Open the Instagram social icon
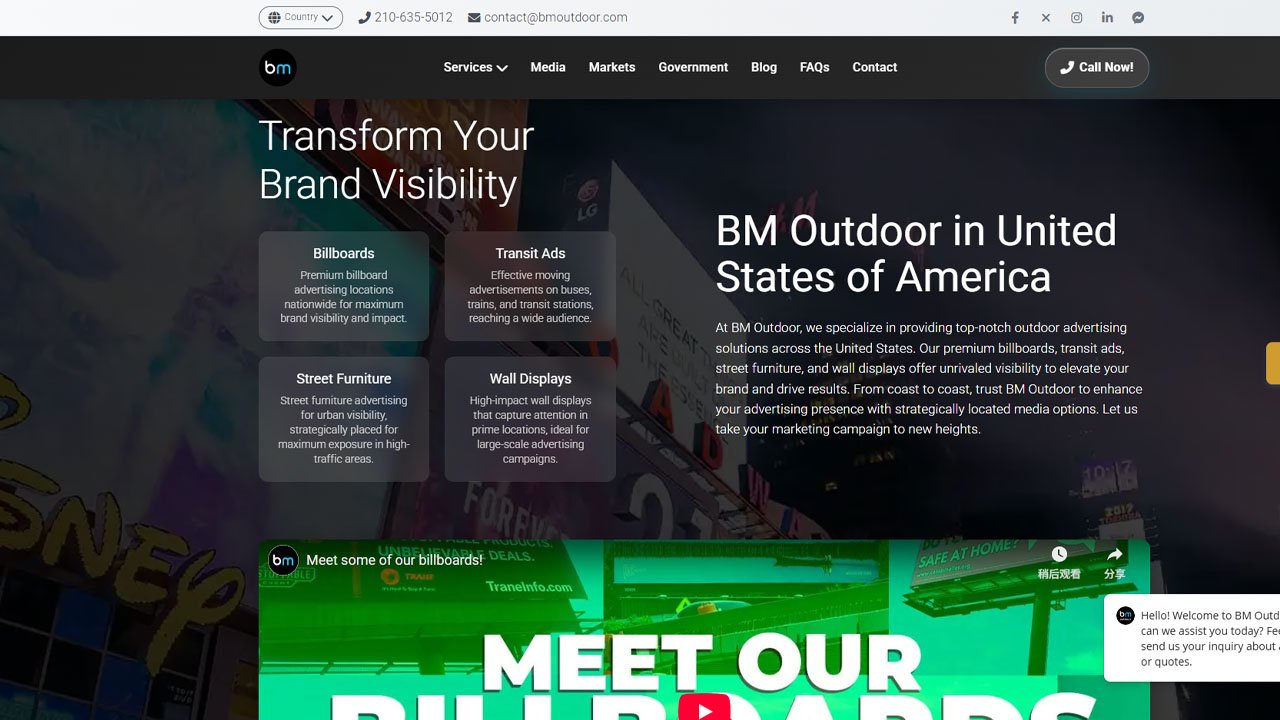 1077,17
